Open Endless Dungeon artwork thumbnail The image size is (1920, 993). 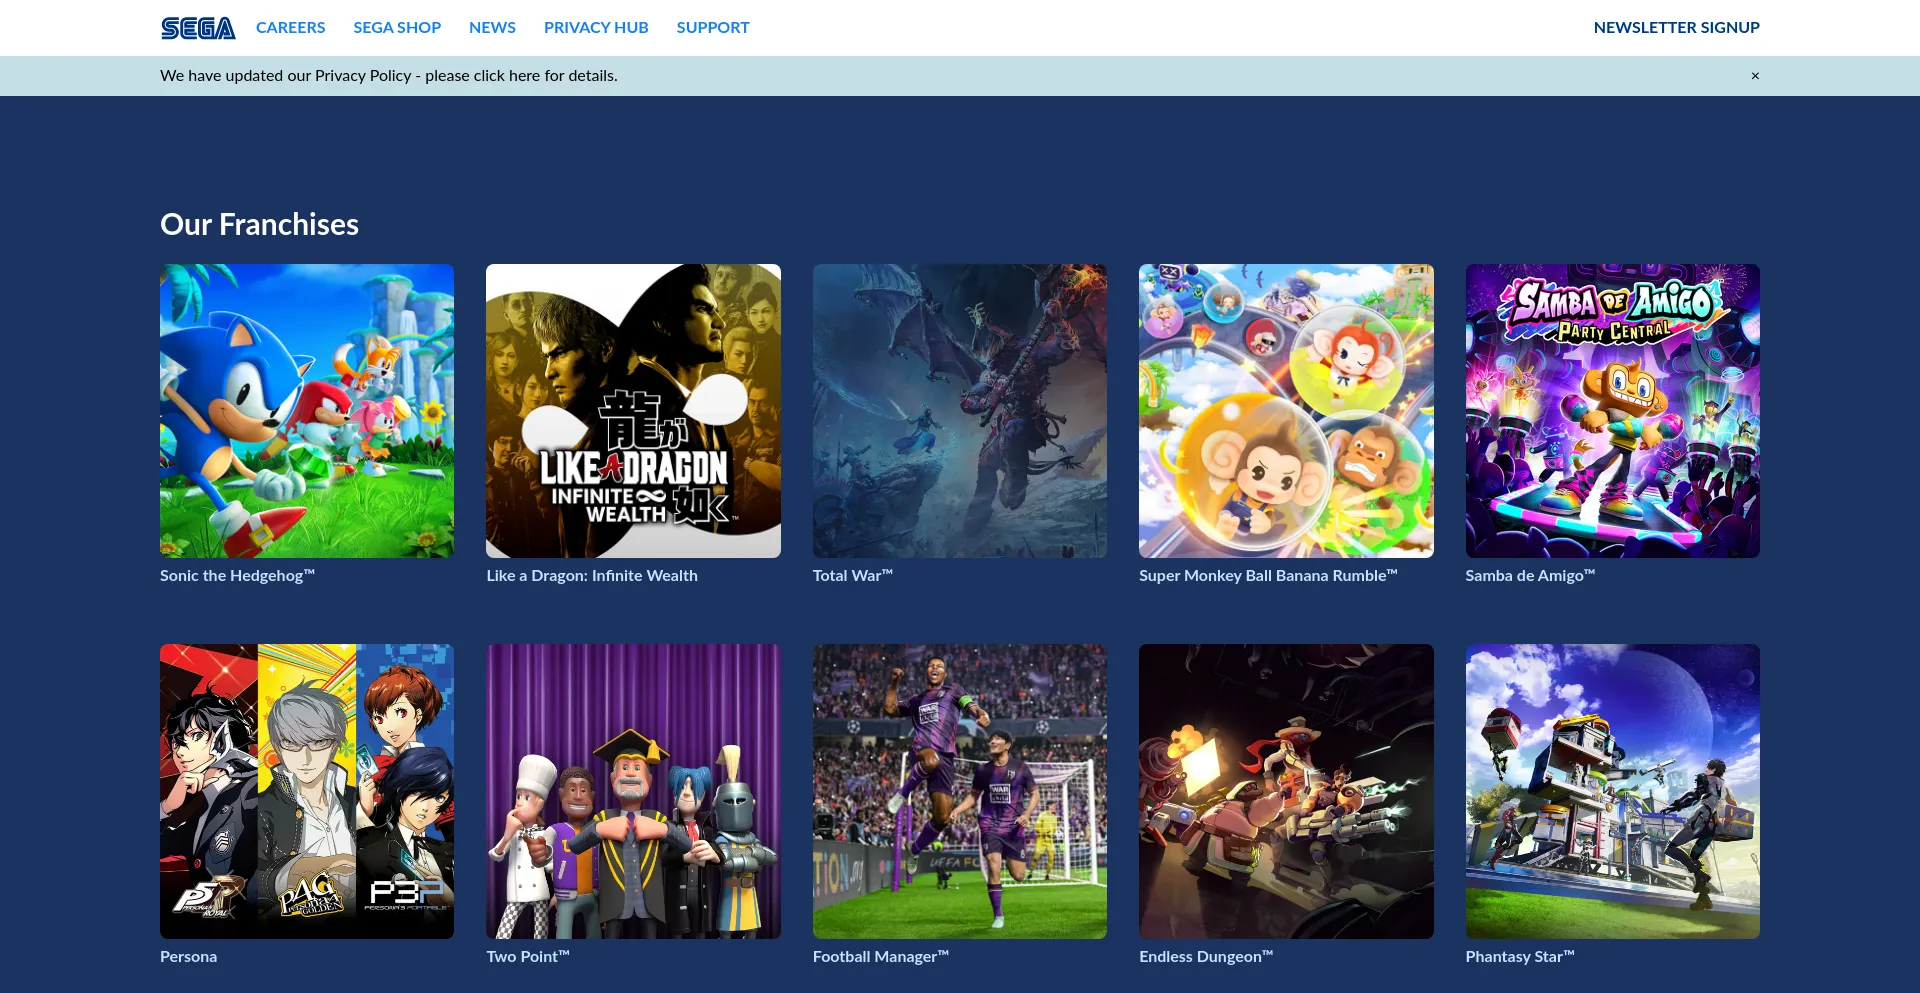point(1286,791)
